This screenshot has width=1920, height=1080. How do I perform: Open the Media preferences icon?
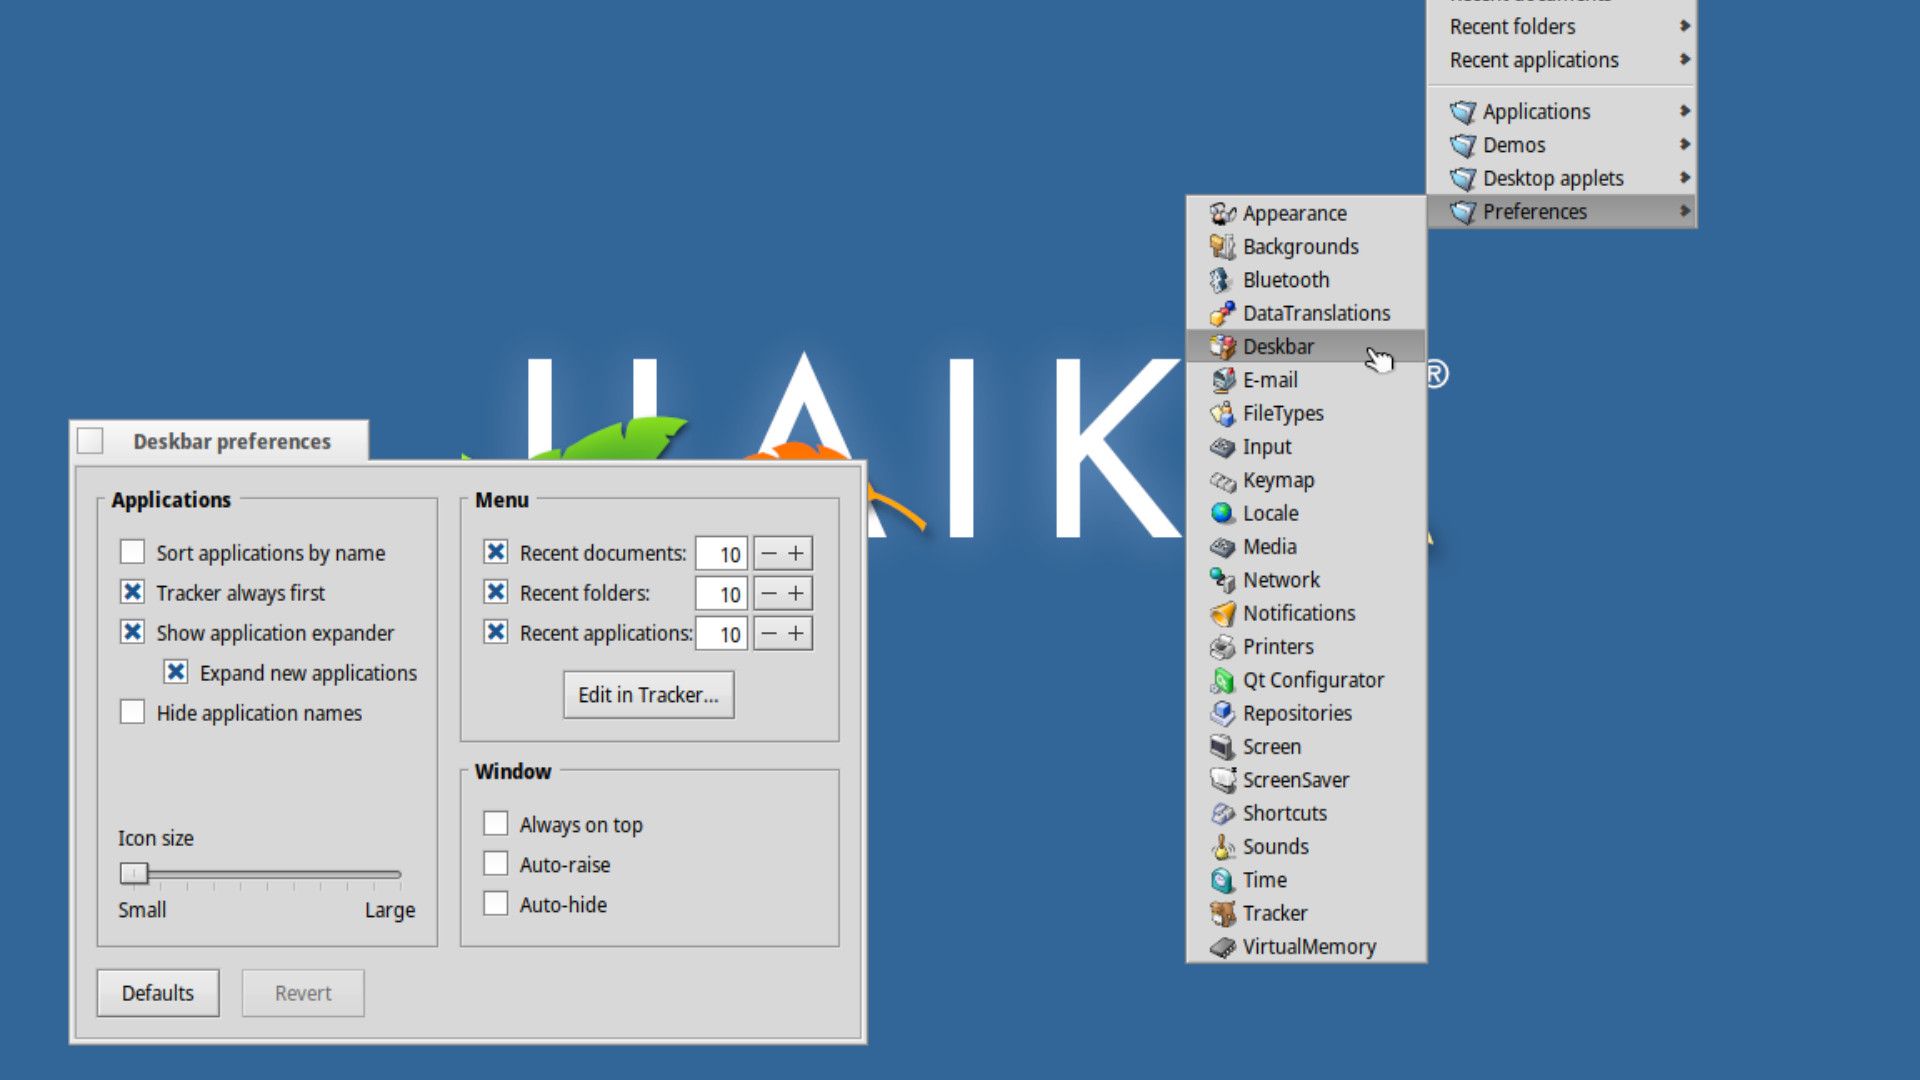(x=1222, y=546)
